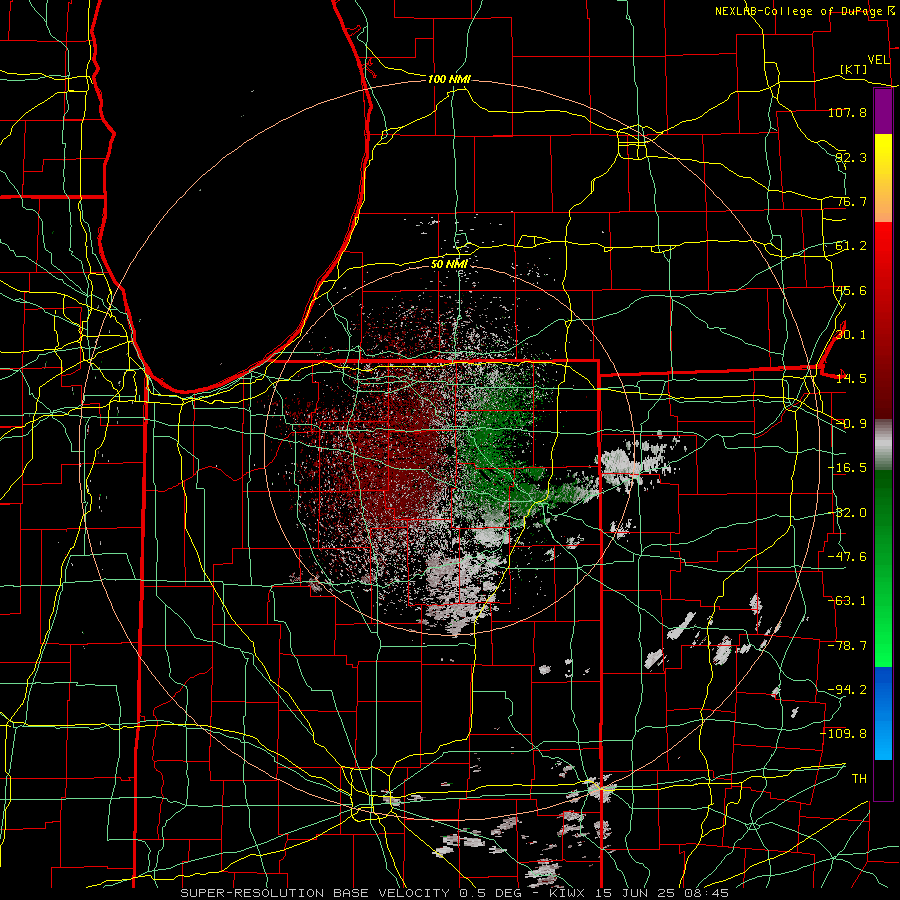Viewport: 900px width, 900px height.
Task: Pick the blue segment of velocity color bar
Action: (883, 713)
